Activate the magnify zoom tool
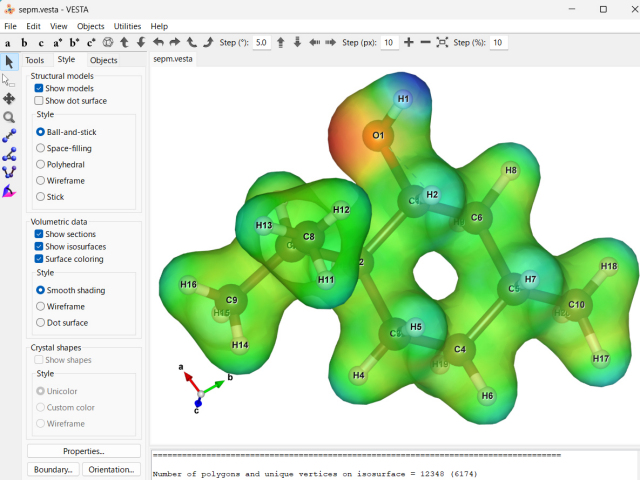 (9, 117)
